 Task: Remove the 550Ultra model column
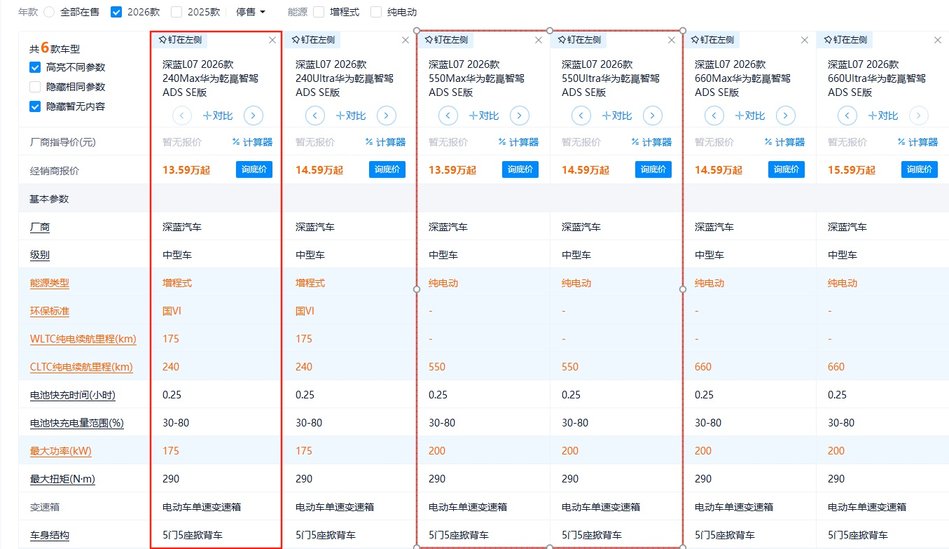pos(672,40)
